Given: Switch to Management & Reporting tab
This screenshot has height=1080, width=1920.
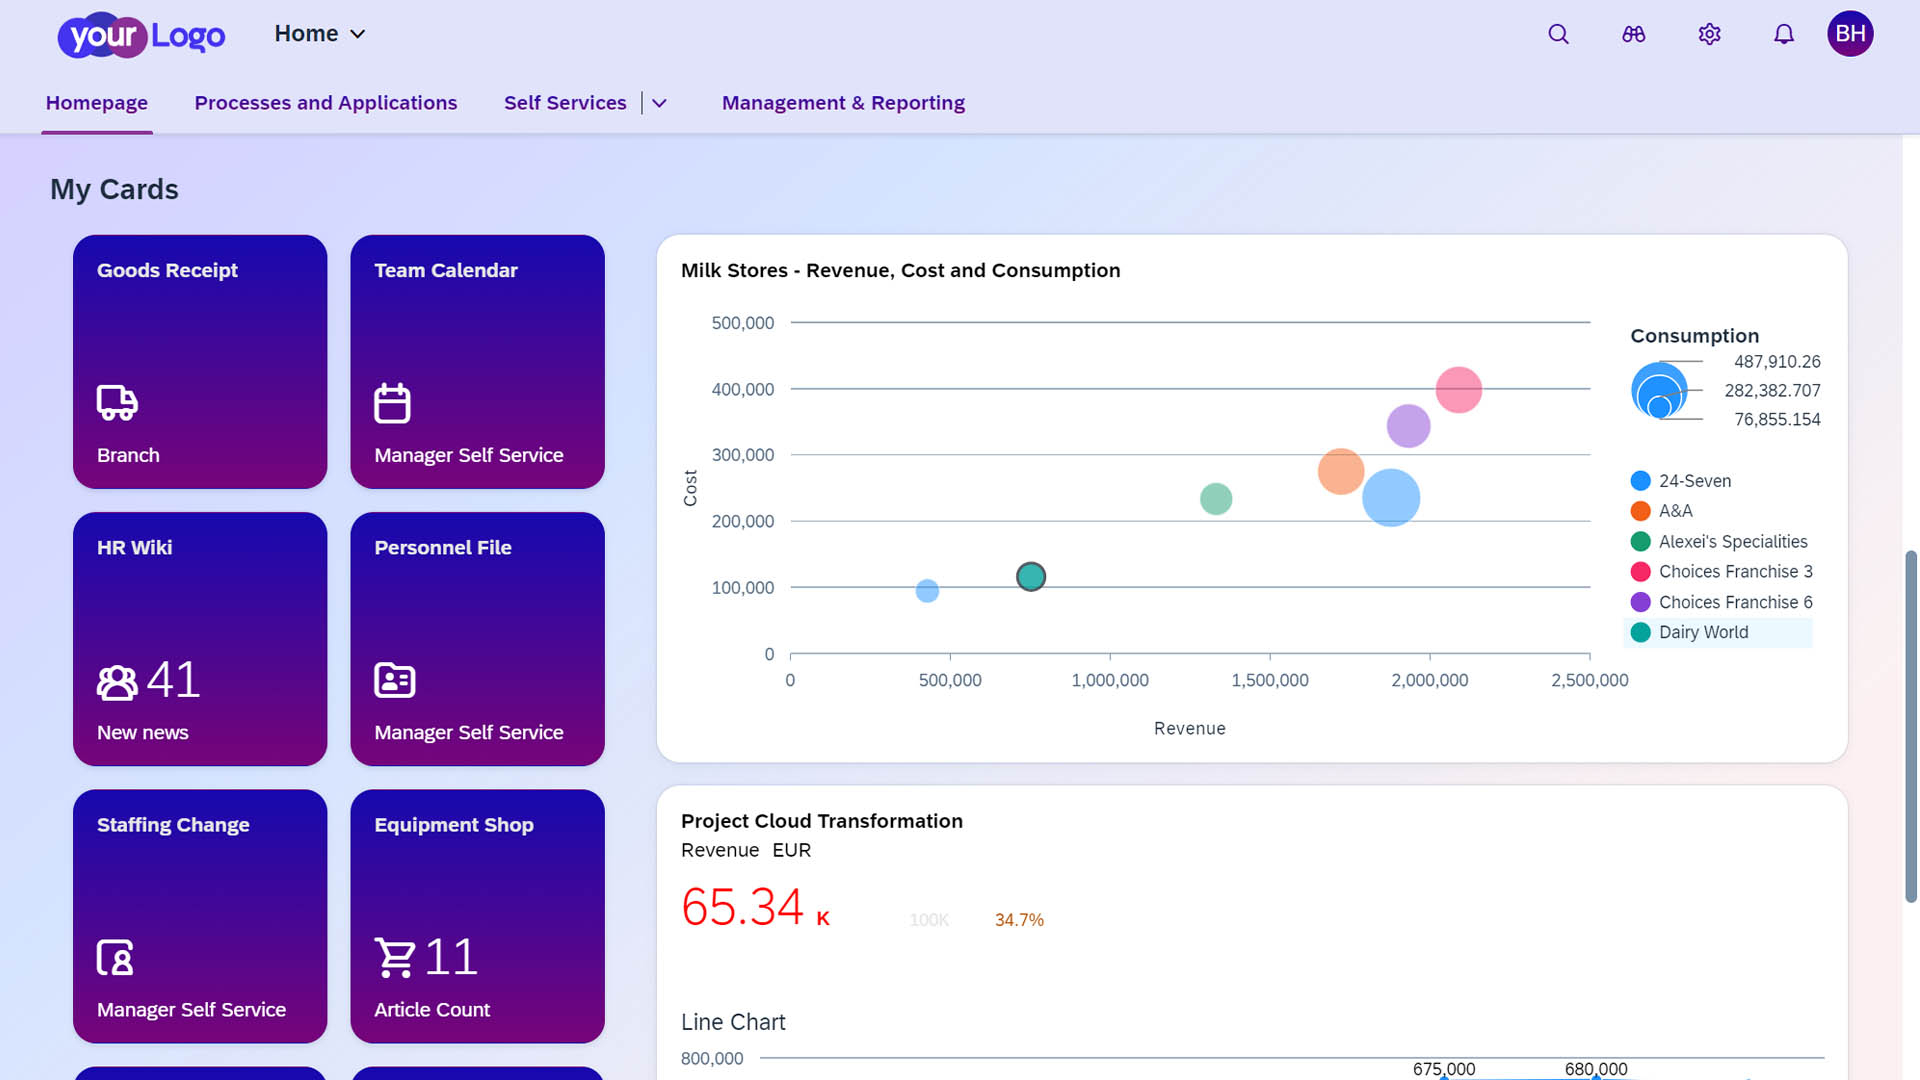Looking at the screenshot, I should [843, 103].
